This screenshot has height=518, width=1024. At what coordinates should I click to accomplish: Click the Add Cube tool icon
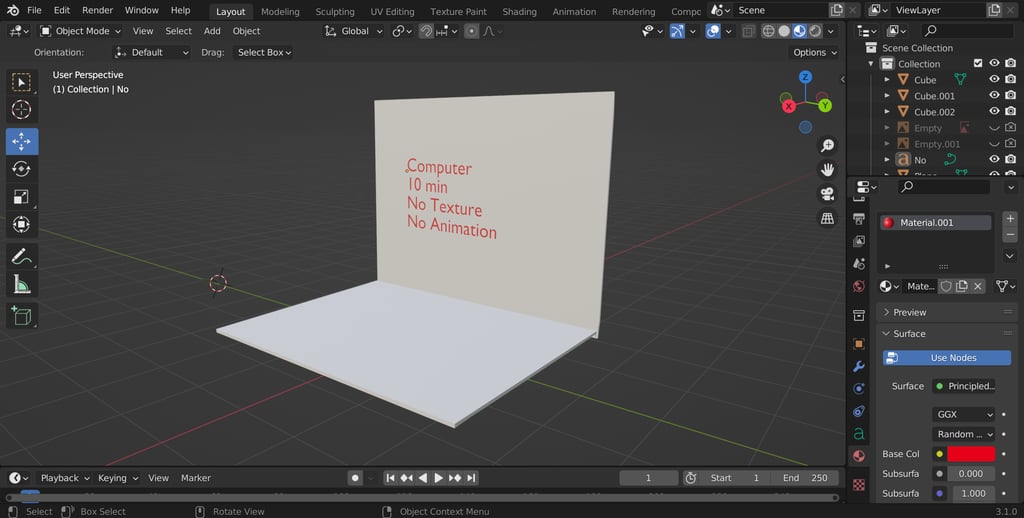coord(21,316)
